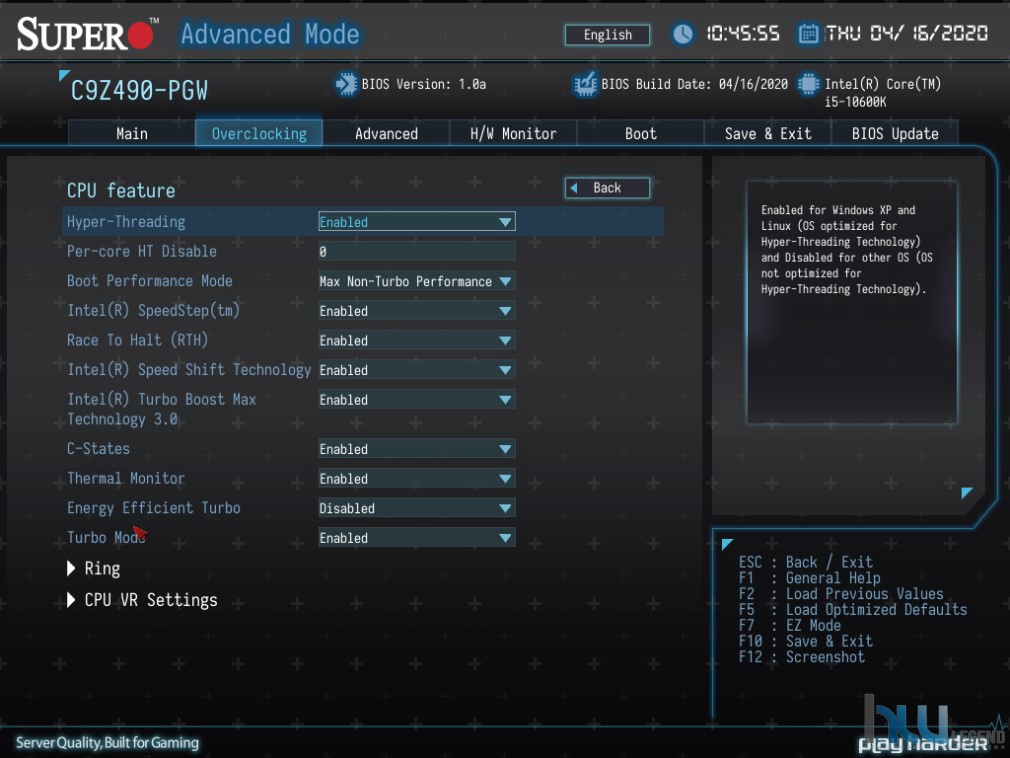Open the Hyper-Threading dropdown
The height and width of the screenshot is (758, 1010).
point(417,222)
